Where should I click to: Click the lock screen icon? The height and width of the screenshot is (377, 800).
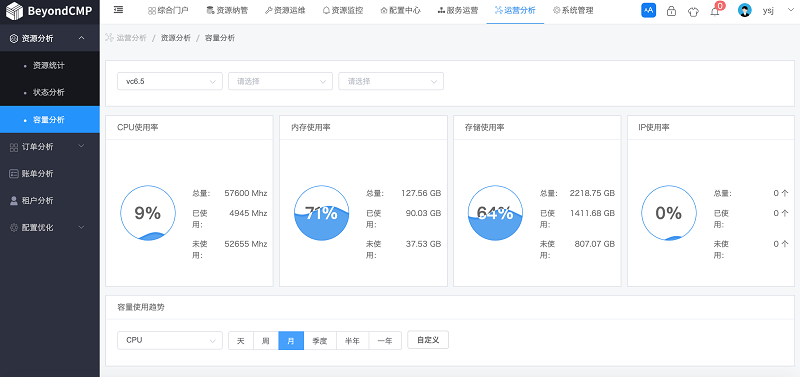[x=671, y=11]
